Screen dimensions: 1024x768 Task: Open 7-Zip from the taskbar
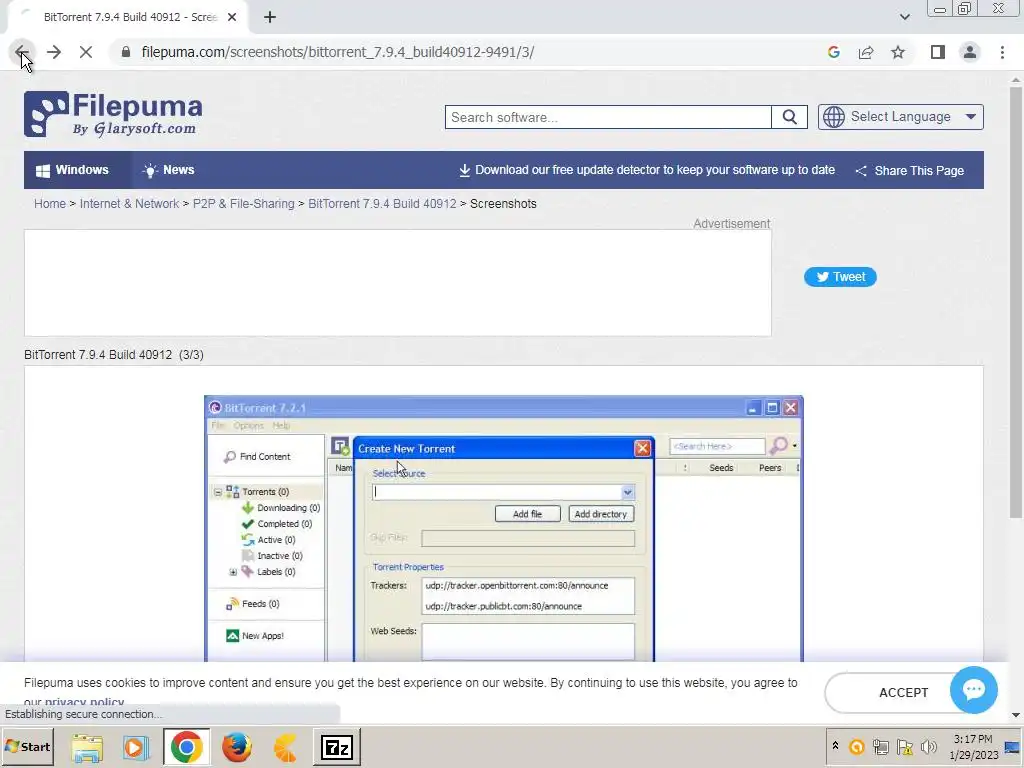(337, 747)
